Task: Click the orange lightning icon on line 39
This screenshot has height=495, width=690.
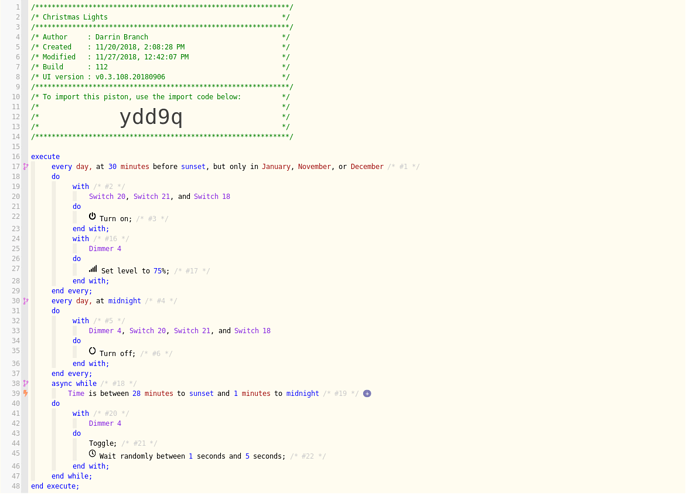Action: click(26, 393)
